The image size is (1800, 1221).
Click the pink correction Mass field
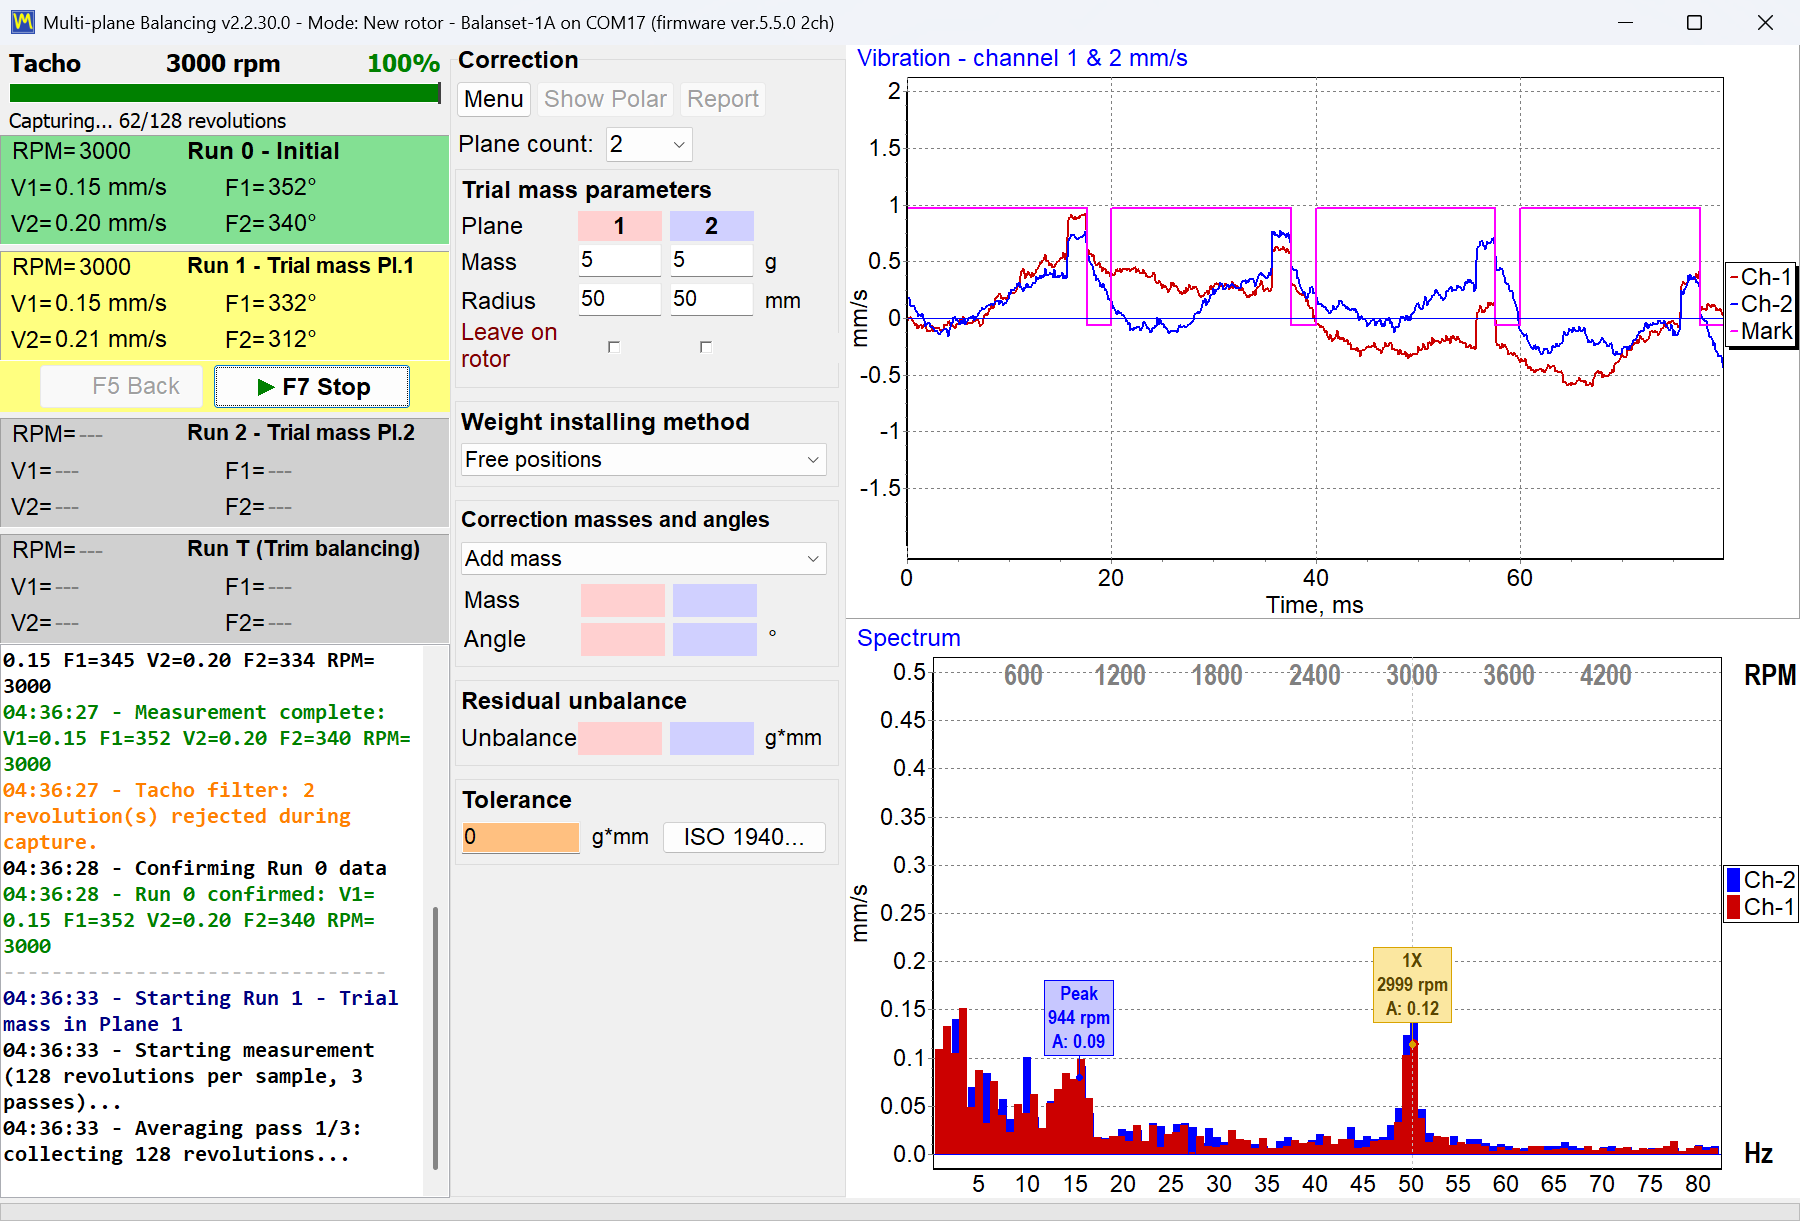(x=622, y=600)
